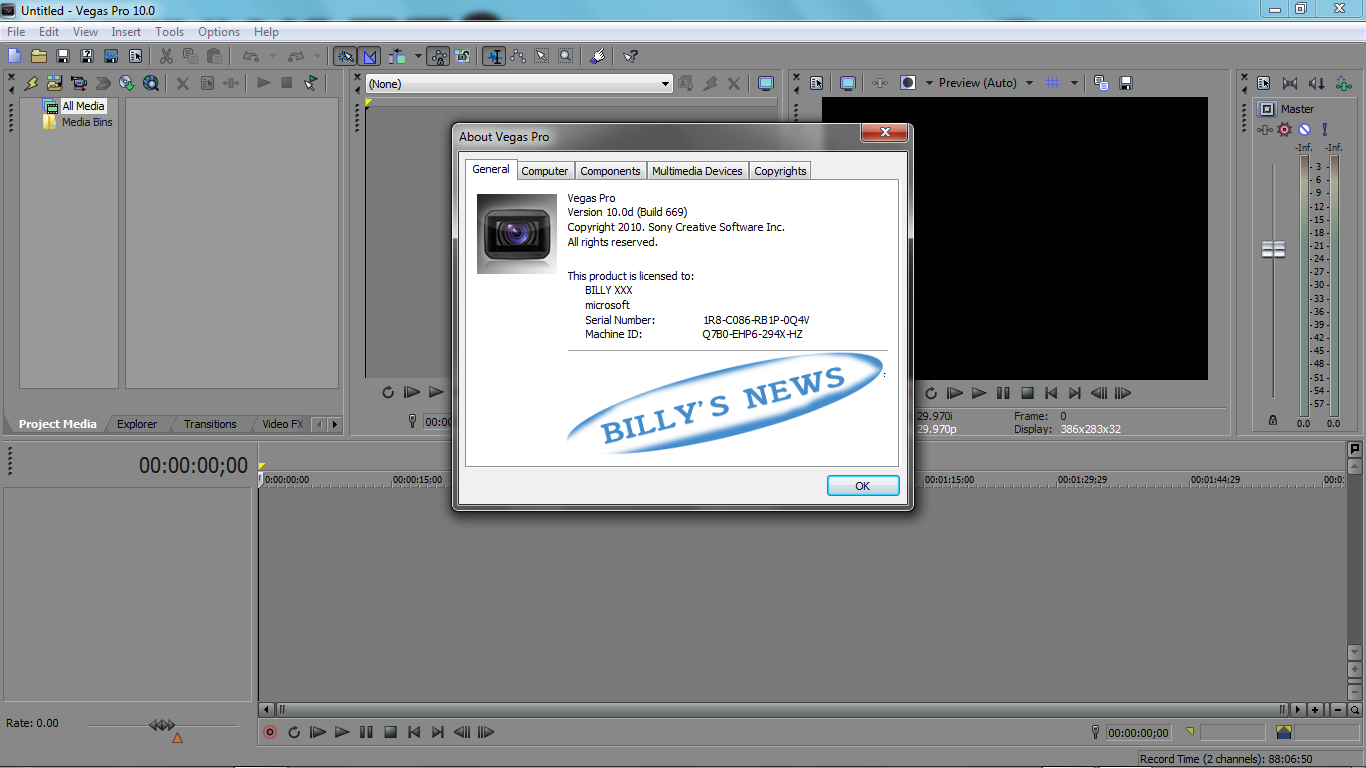1366x768 pixels.
Task: Switch to the Computer tab in About dialog
Action: [x=545, y=171]
